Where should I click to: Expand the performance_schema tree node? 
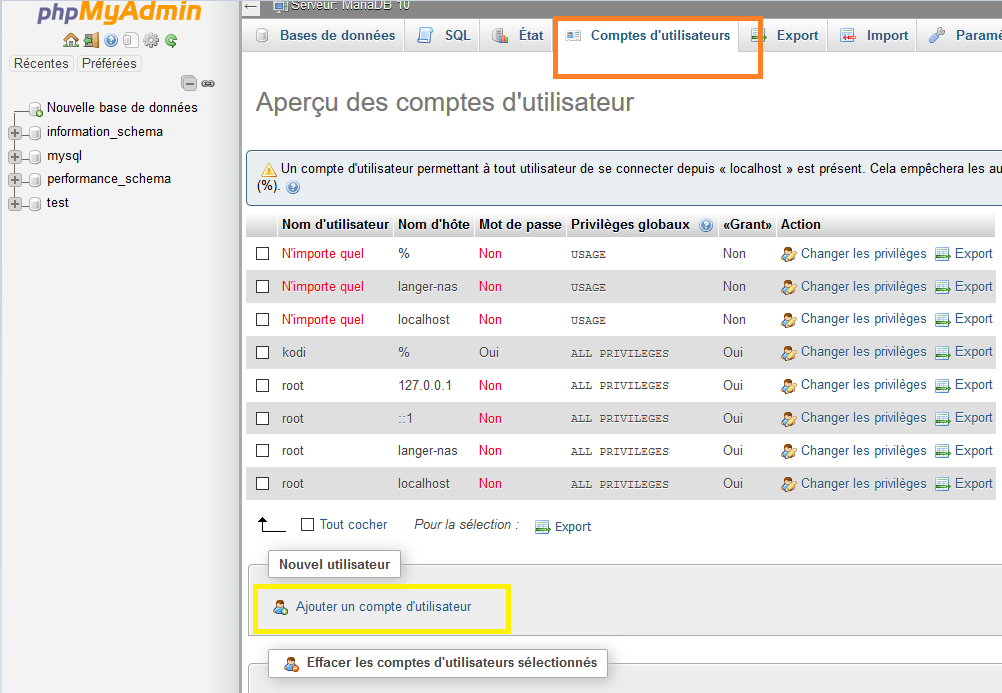(15, 180)
